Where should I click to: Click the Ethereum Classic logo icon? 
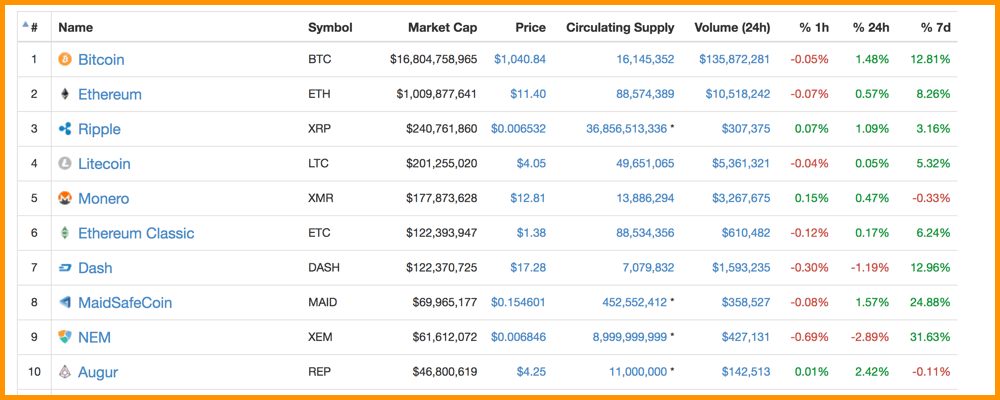click(64, 233)
